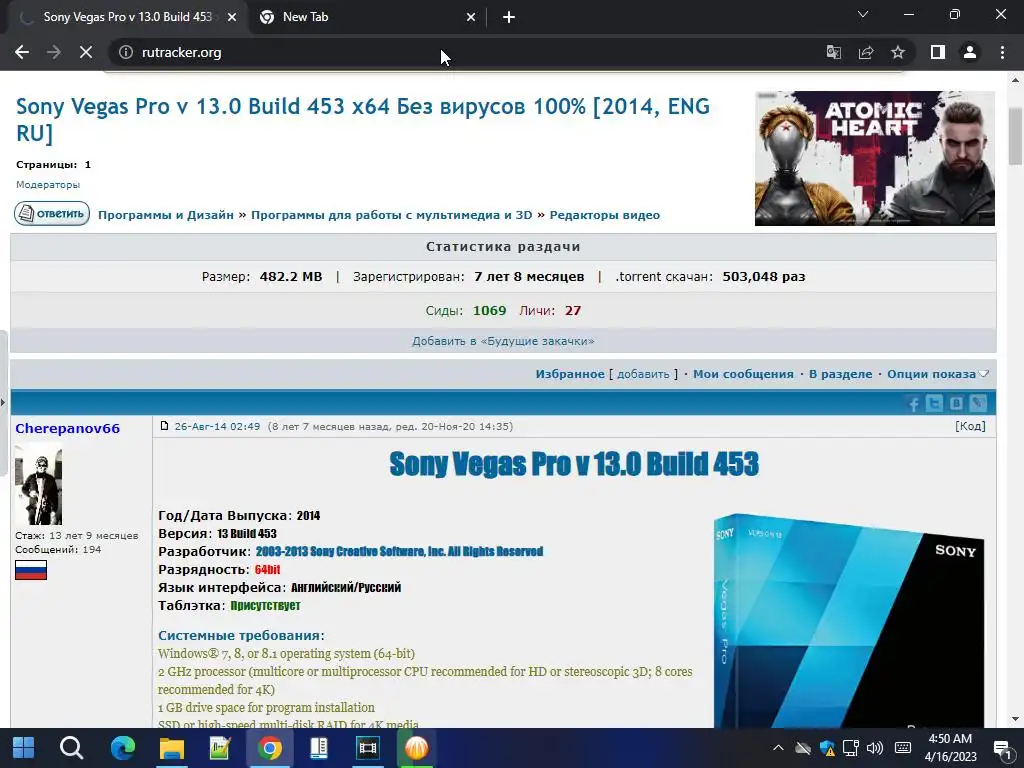The height and width of the screenshot is (768, 1024).
Task: Open Программы для работы с мультимедиа и 3D
Action: (392, 215)
